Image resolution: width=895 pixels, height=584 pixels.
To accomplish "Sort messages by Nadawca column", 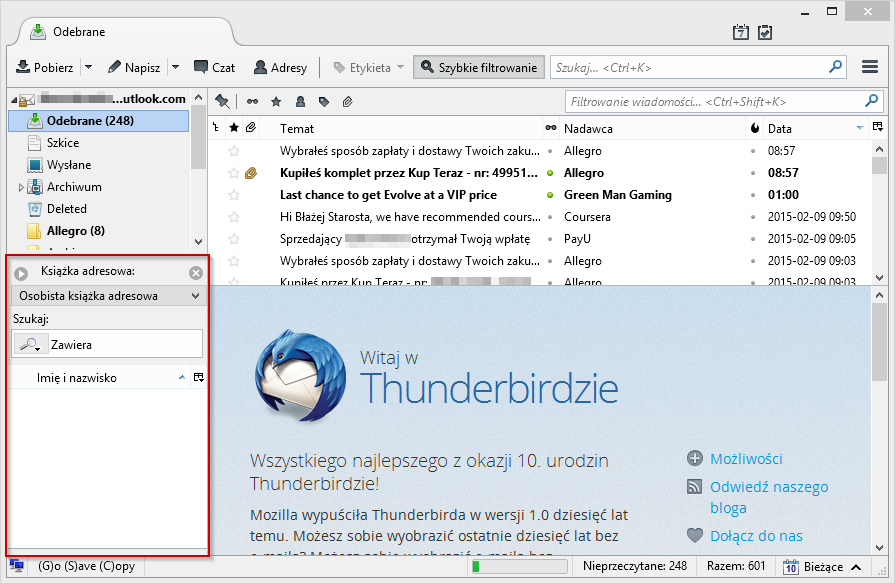I will point(652,128).
